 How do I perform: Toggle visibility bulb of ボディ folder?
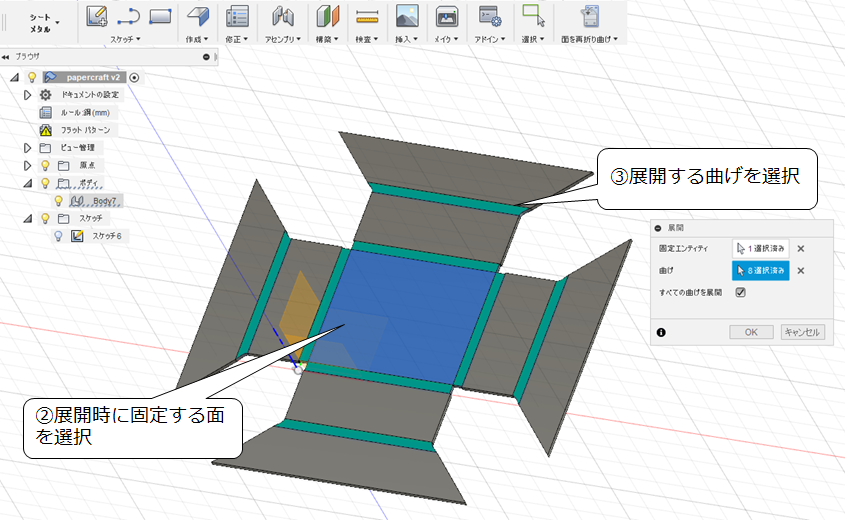tap(45, 183)
